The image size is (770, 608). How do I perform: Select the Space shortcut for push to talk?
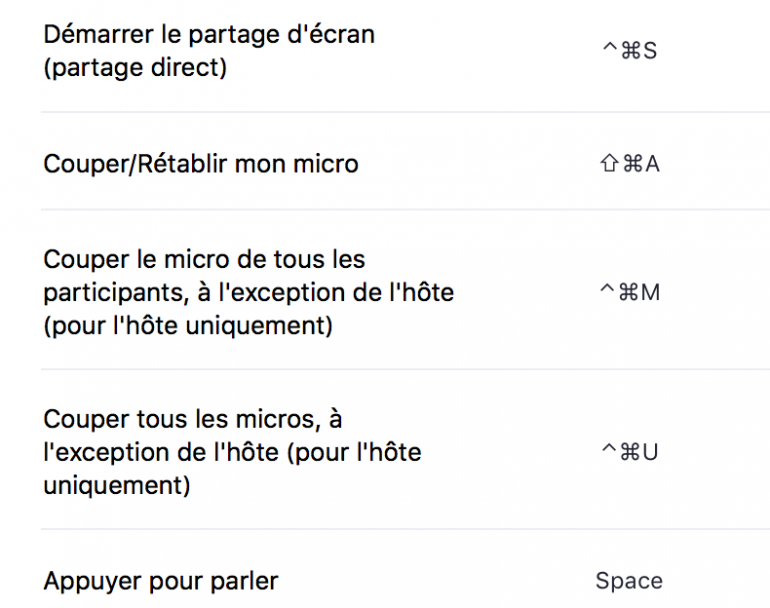(x=628, y=581)
